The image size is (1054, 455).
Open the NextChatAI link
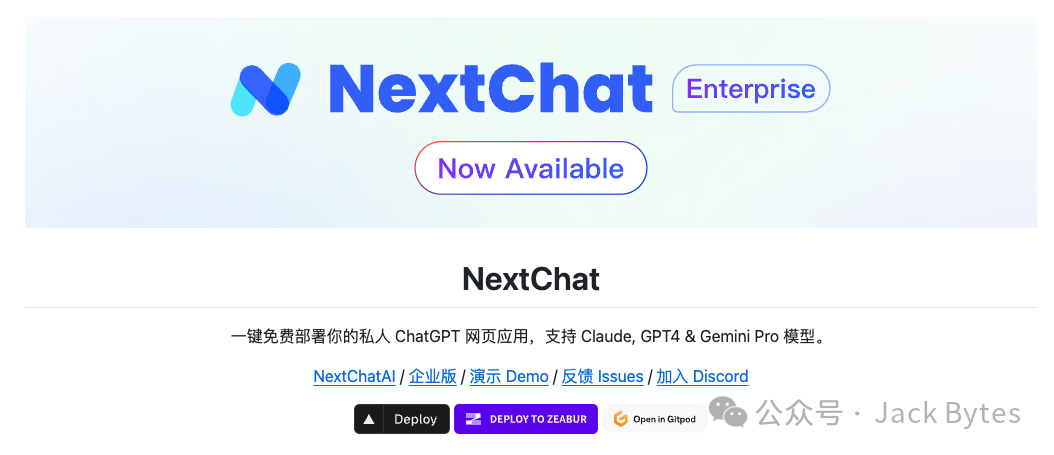(x=354, y=376)
